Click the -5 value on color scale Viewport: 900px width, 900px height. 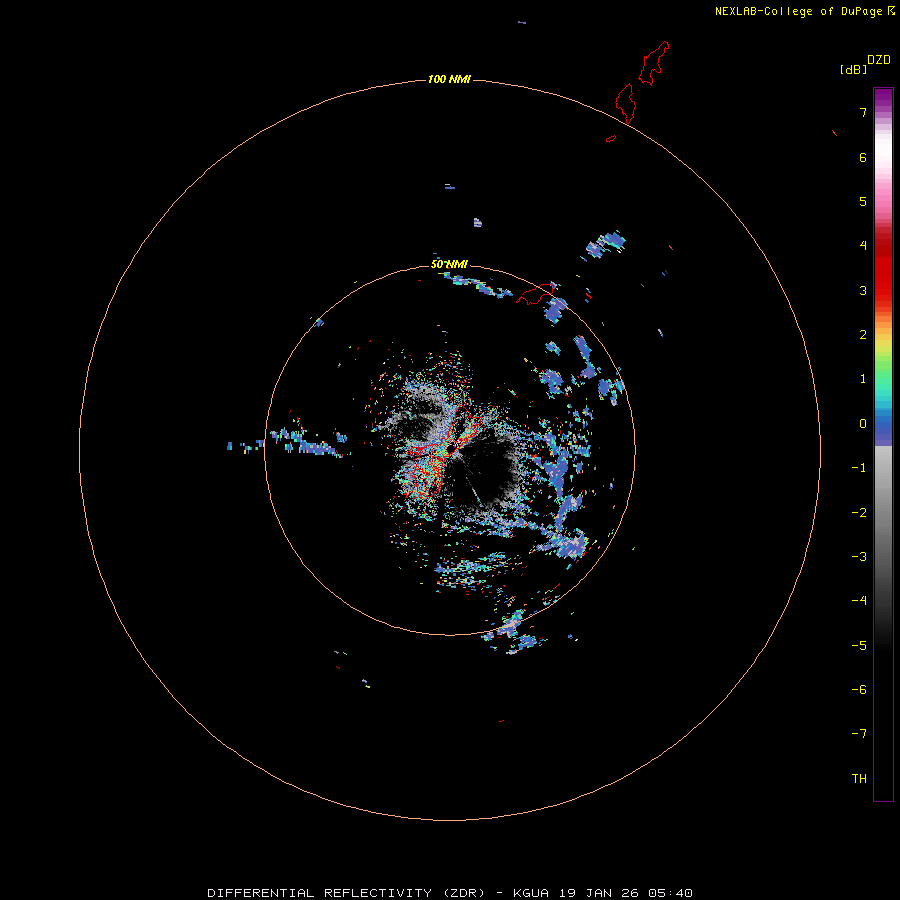tap(859, 646)
